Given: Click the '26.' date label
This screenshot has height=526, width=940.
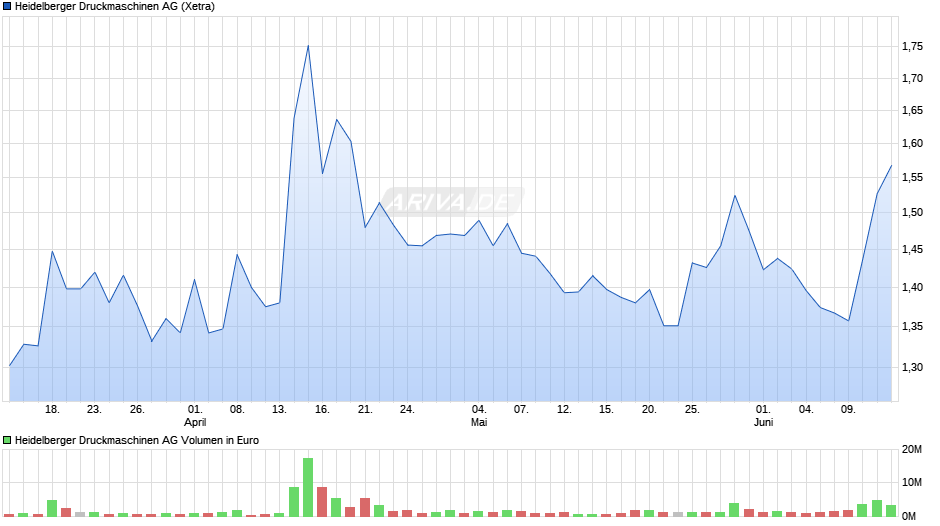Looking at the screenshot, I should click(137, 410).
